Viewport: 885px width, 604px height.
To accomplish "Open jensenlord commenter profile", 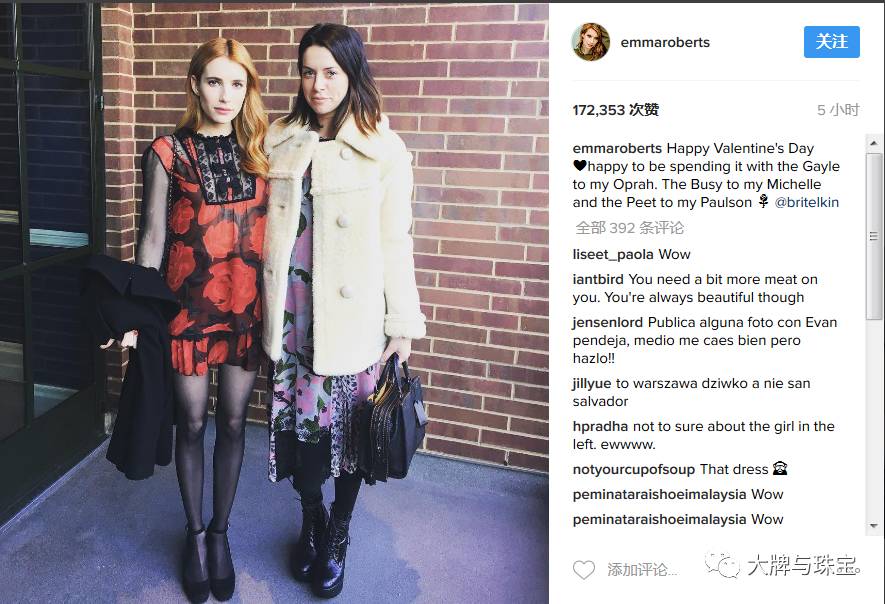I will click(x=607, y=322).
